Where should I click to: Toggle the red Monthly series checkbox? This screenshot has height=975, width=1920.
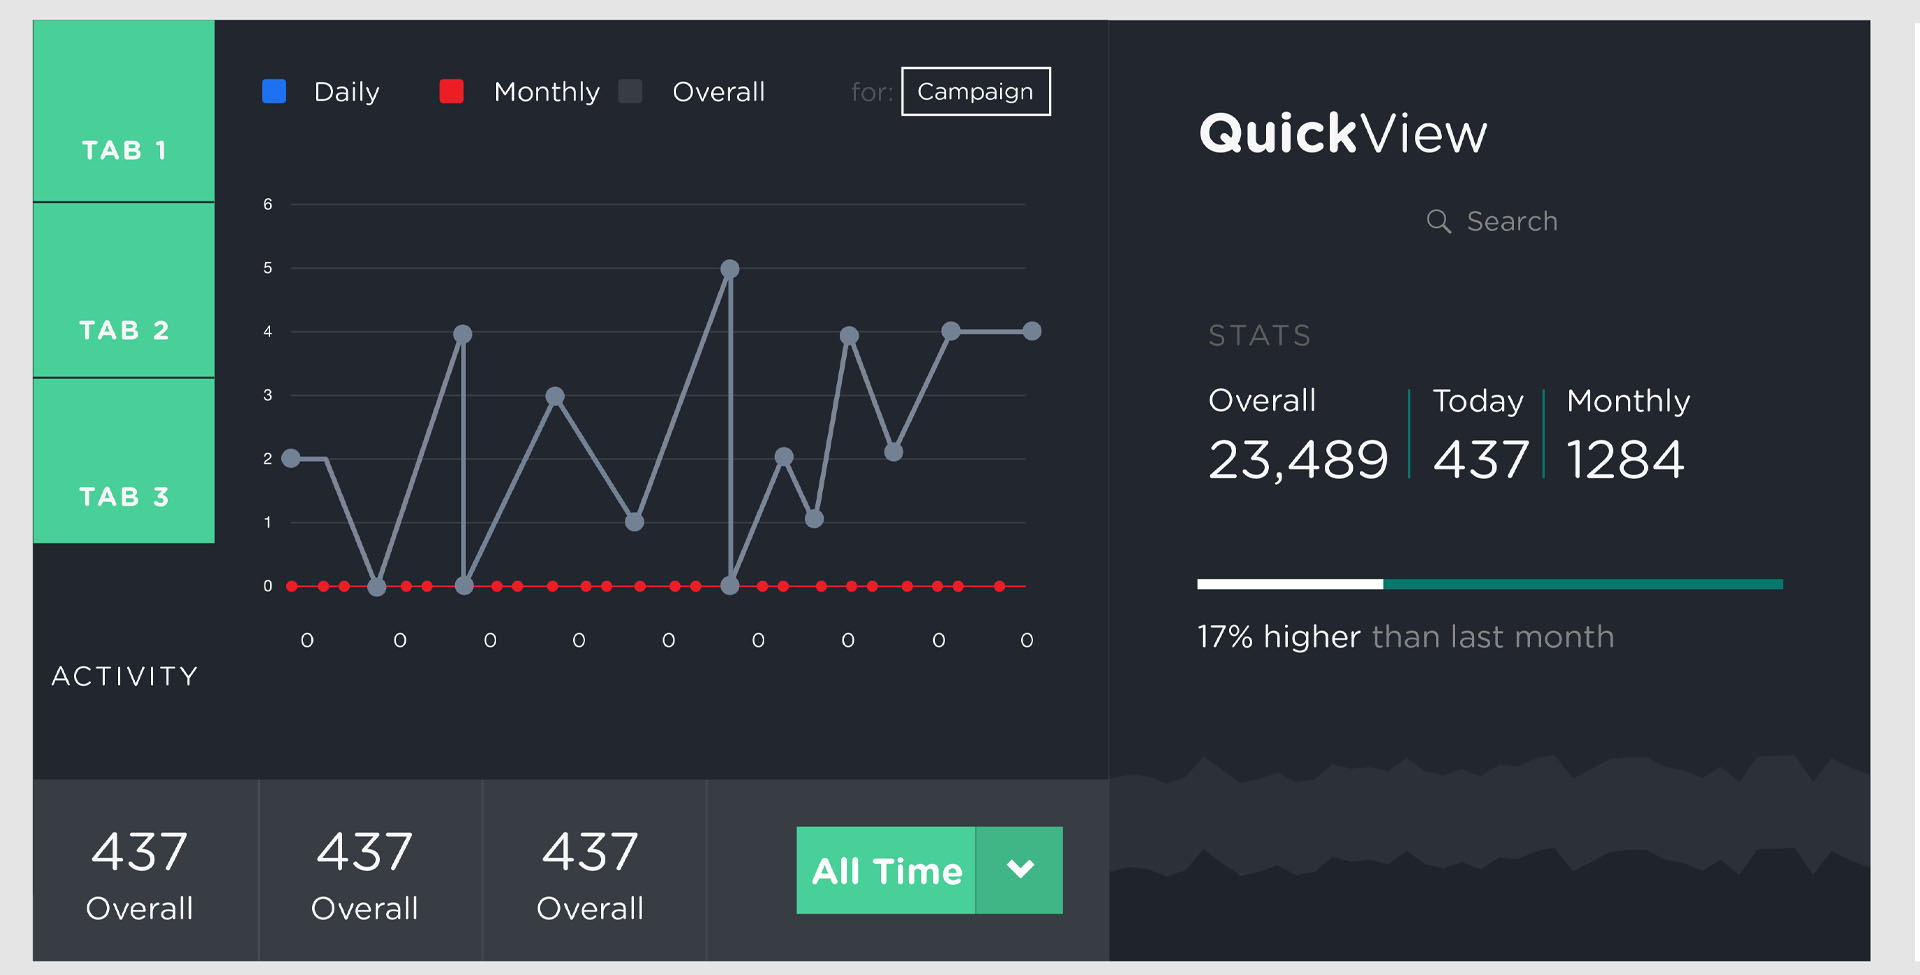tap(451, 92)
